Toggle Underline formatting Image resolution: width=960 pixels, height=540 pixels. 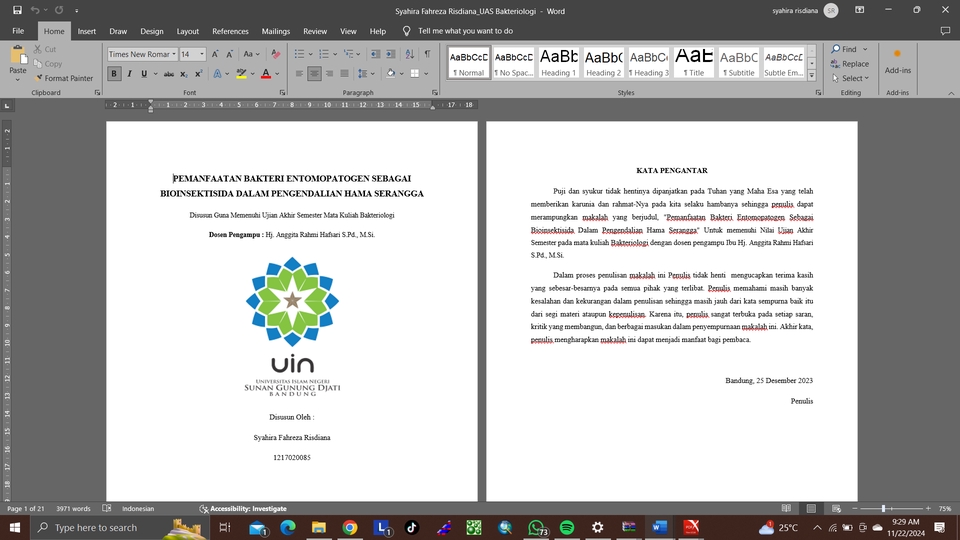144,74
